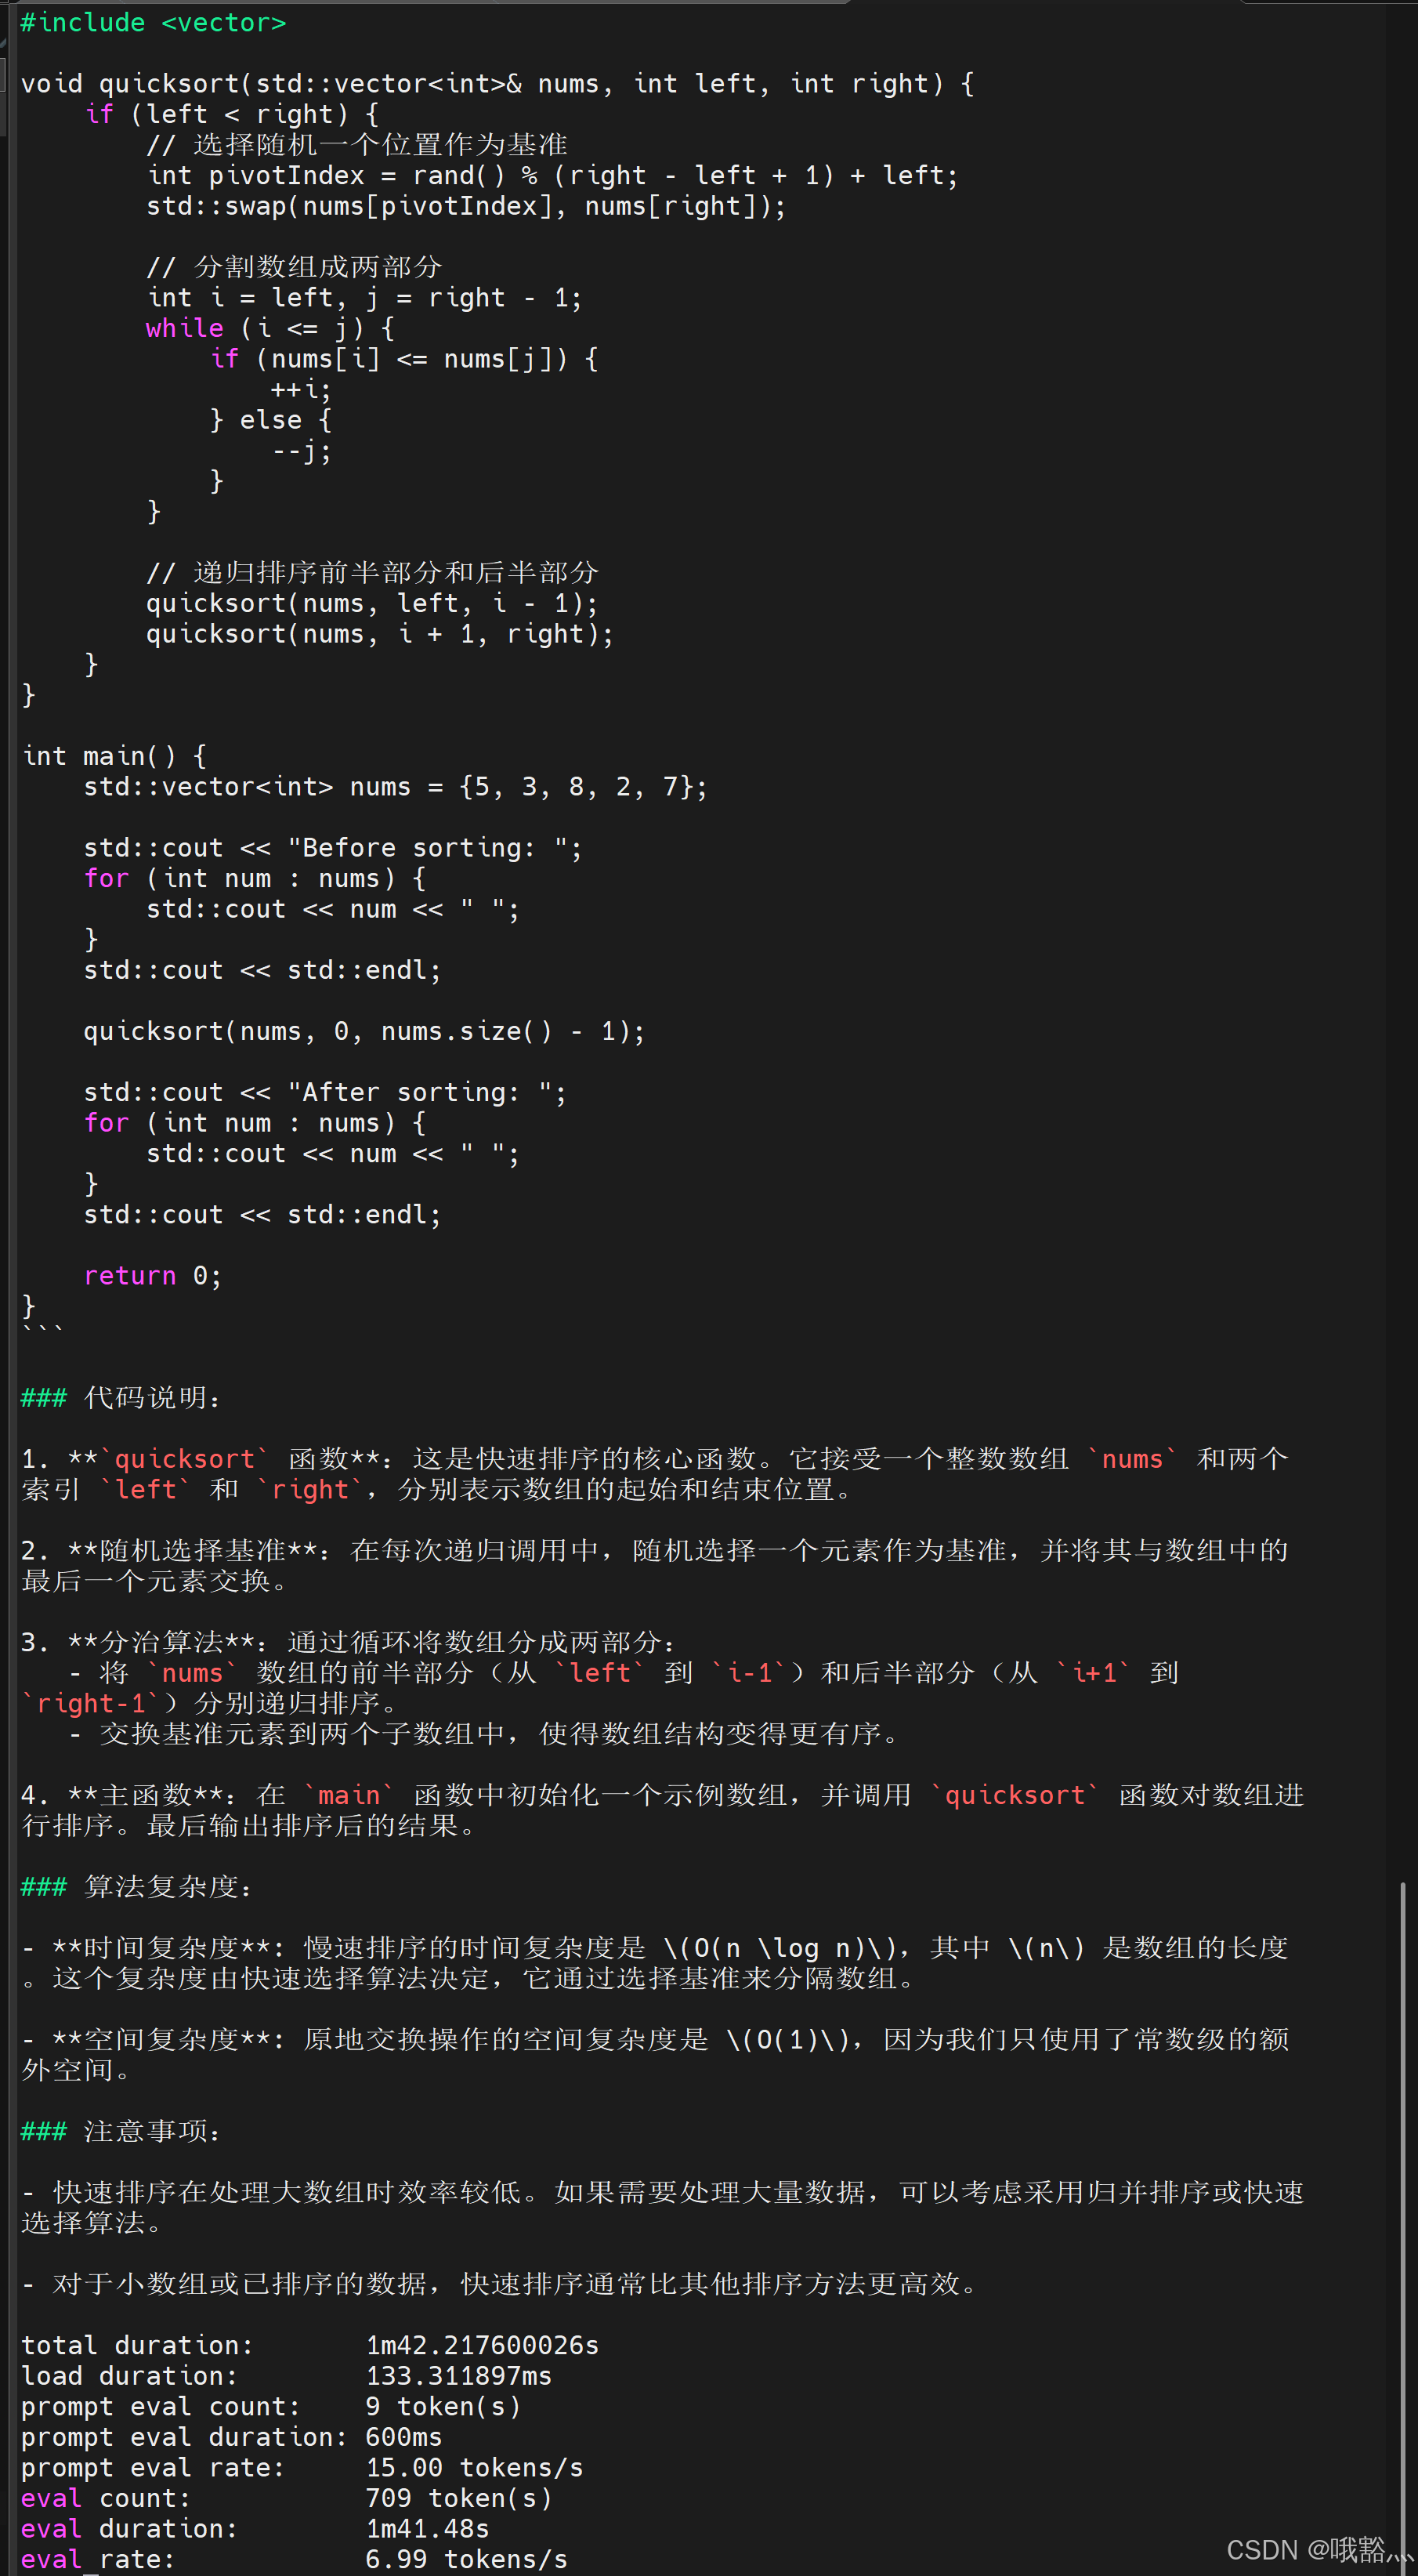Click the "load duration: 133.311897ms" line
This screenshot has width=1418, height=2576.
[286, 2376]
